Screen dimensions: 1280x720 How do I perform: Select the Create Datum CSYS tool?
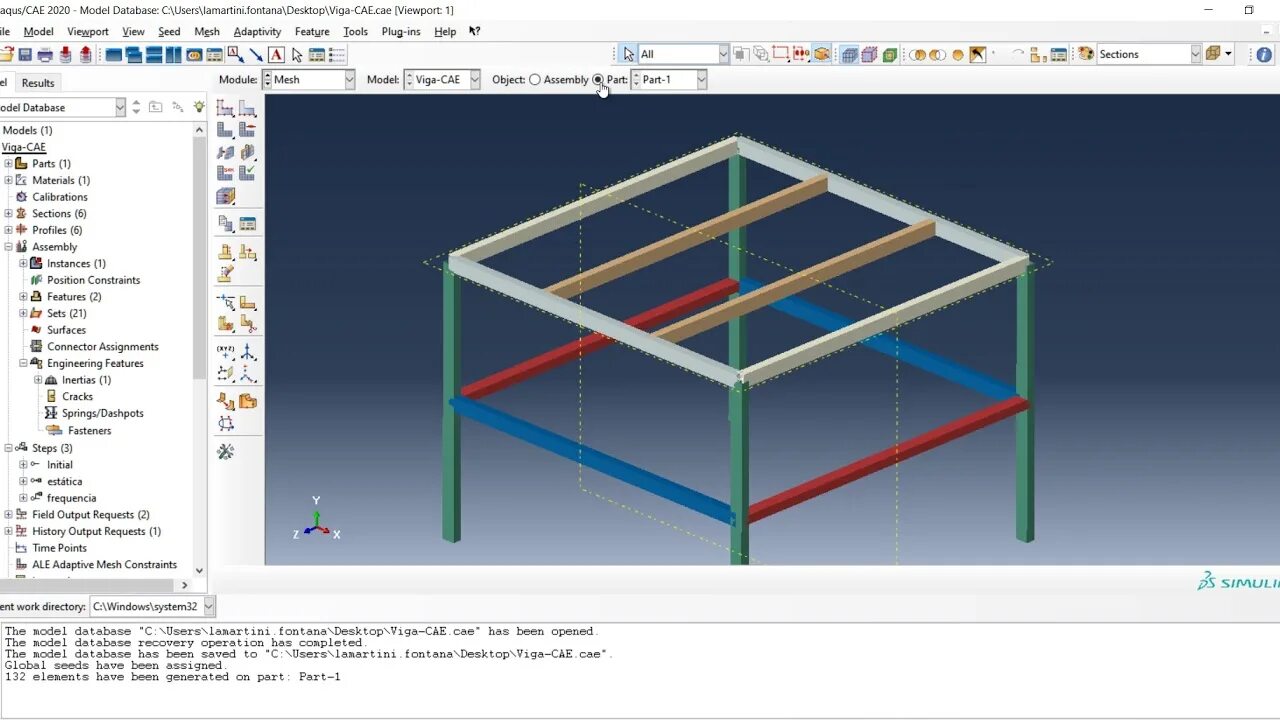pos(247,374)
